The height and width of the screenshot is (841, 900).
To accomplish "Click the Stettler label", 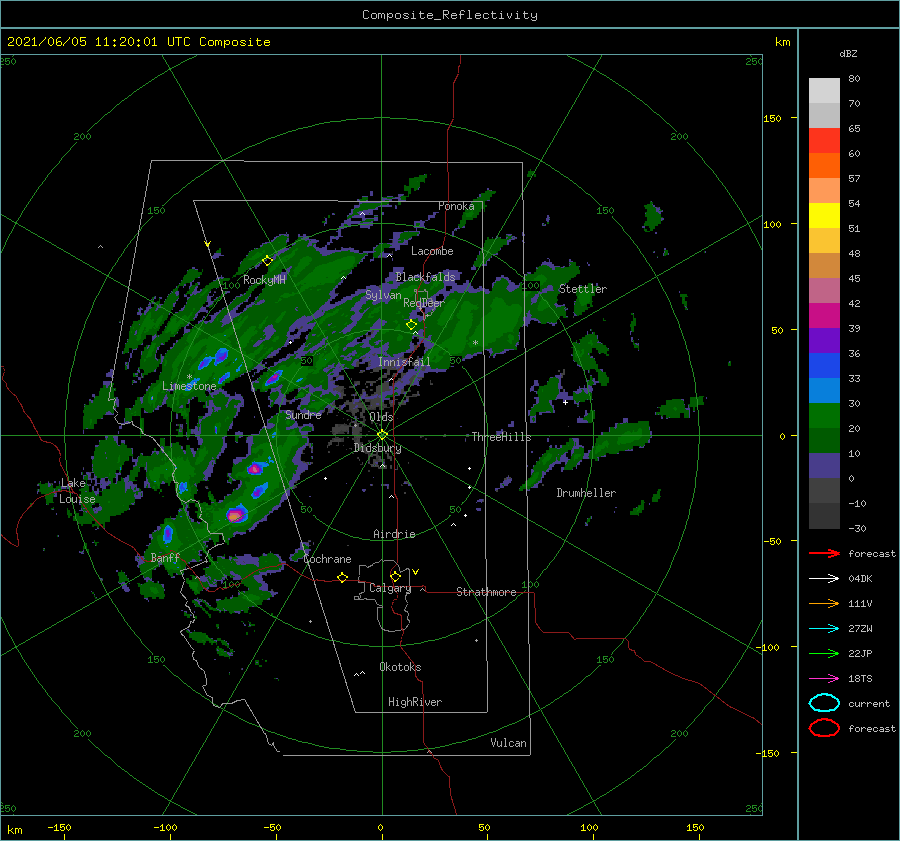I will [583, 289].
